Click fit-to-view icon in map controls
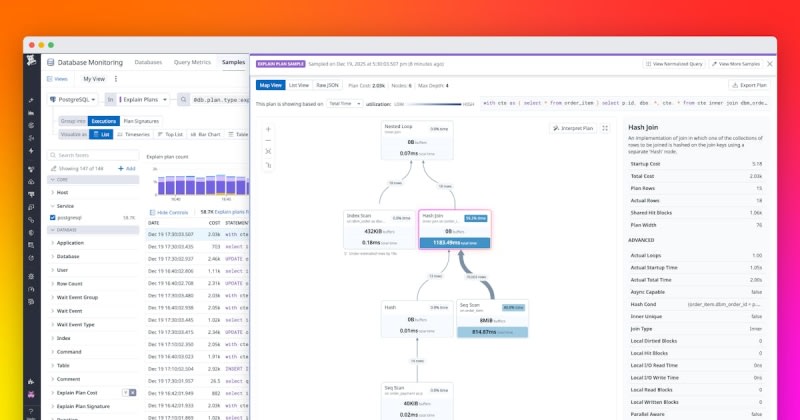The image size is (800, 420). (x=268, y=151)
